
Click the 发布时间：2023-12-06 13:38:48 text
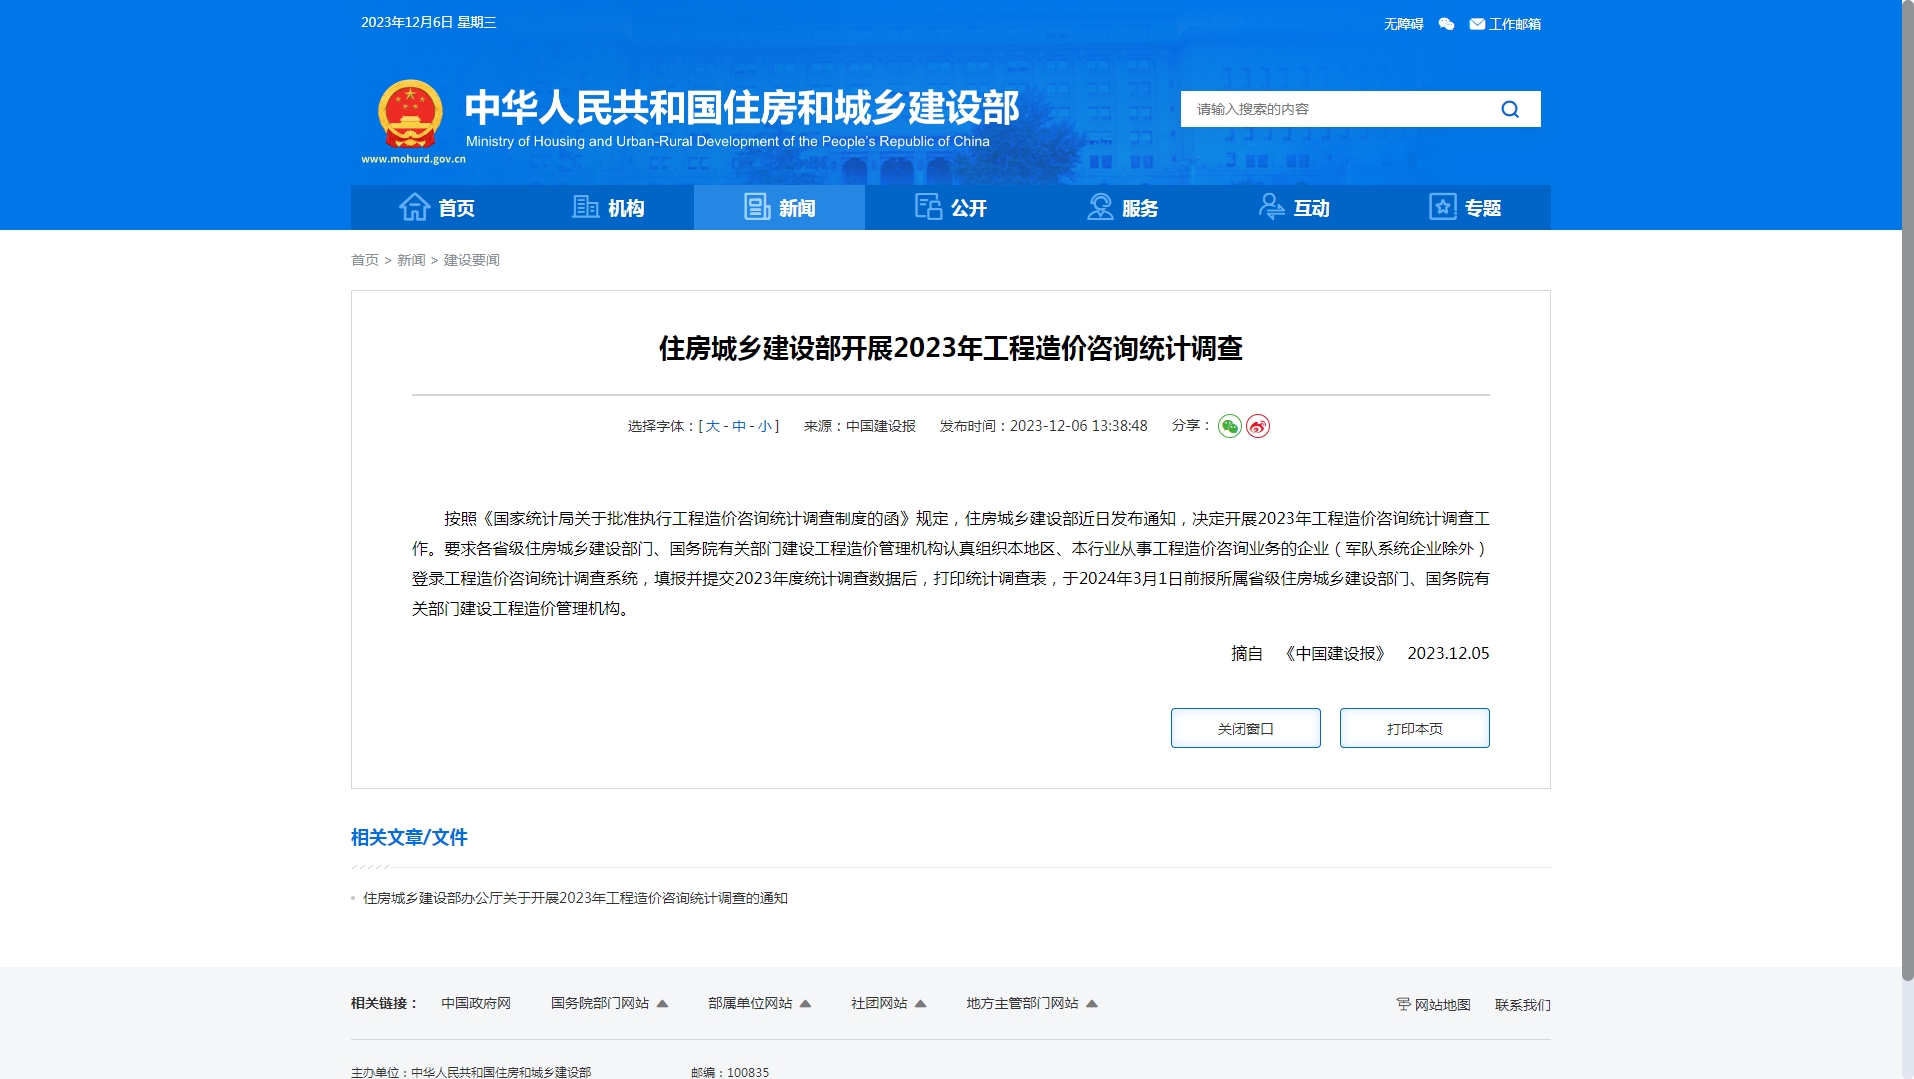pyautogui.click(x=1043, y=426)
